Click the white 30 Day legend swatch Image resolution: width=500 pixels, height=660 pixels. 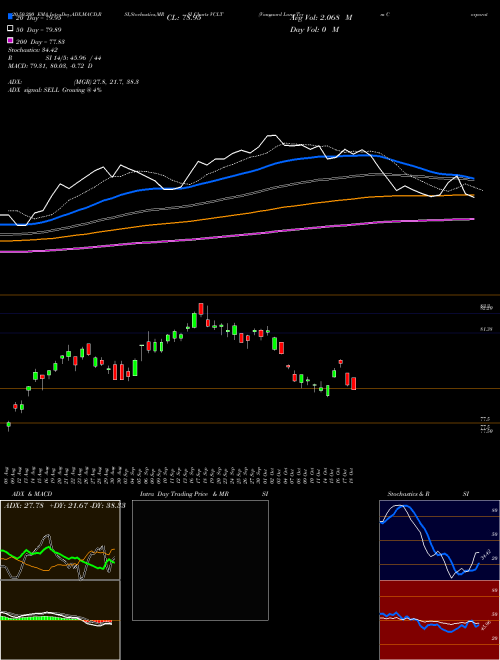tap(10, 29)
